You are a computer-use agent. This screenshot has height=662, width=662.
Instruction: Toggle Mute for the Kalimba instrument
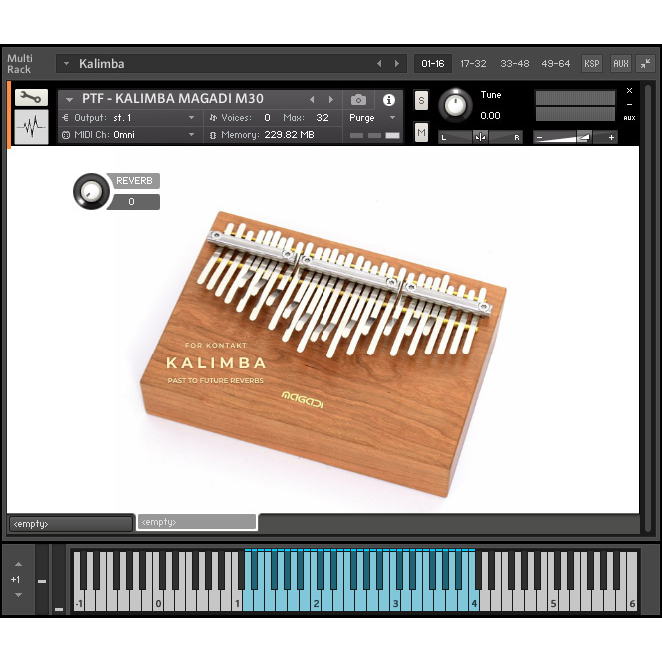coord(421,133)
